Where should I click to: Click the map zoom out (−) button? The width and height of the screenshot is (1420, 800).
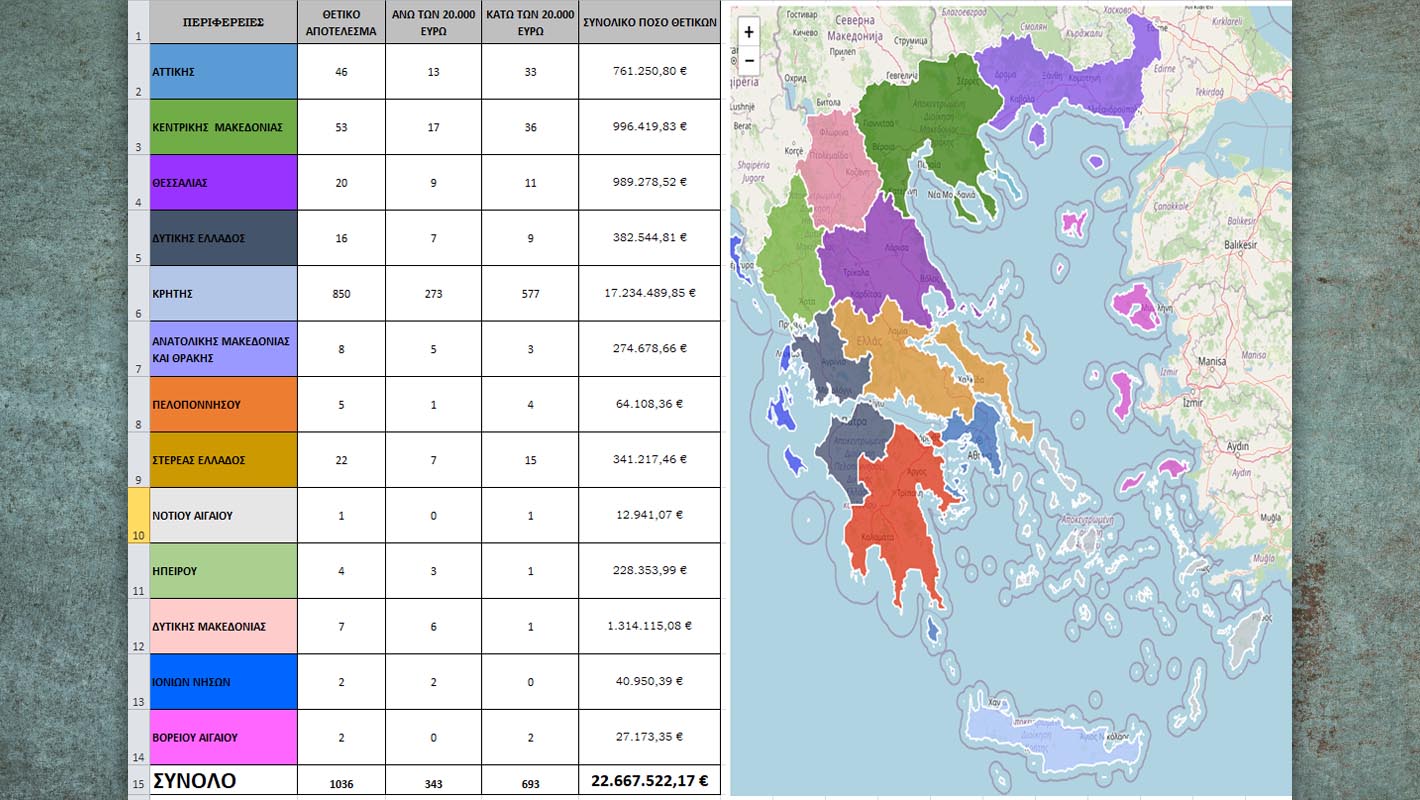[749, 61]
